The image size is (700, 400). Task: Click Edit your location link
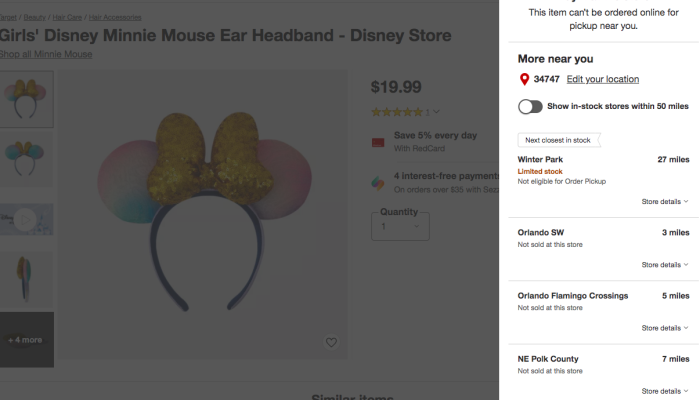coord(602,79)
